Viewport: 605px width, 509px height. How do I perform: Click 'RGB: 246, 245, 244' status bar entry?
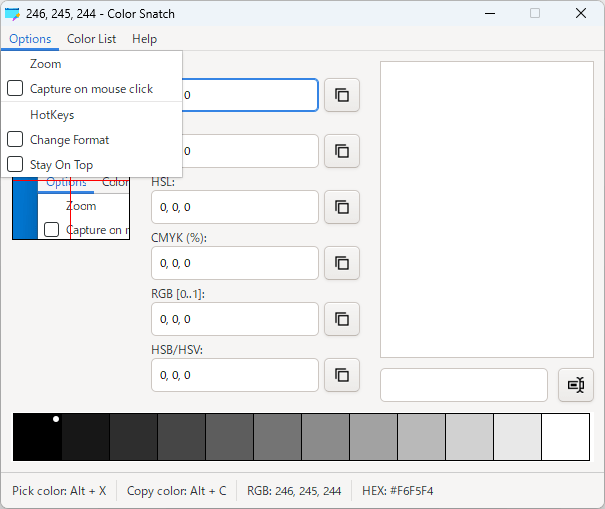(x=294, y=491)
